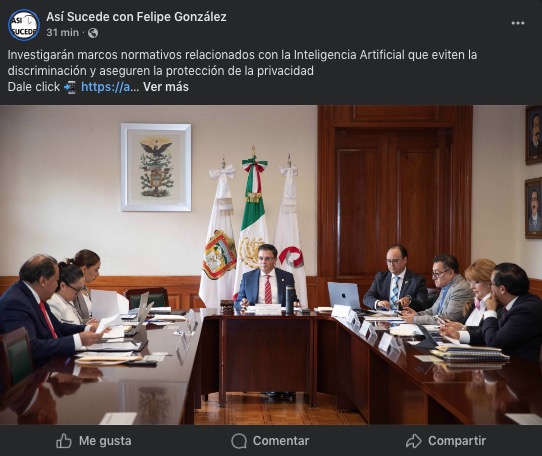The image size is (542, 456).
Task: Click the share arrow icon
Action: pos(414,441)
